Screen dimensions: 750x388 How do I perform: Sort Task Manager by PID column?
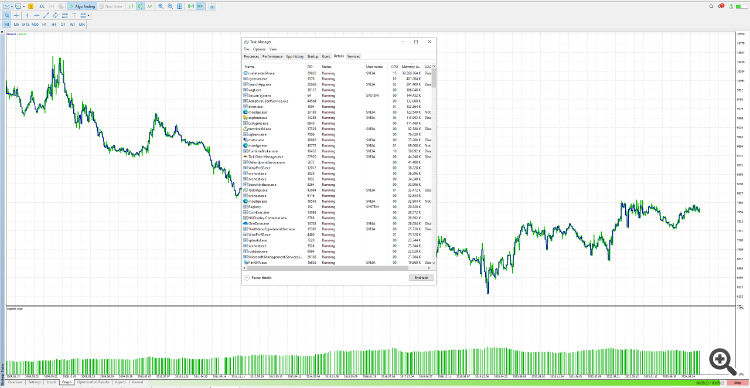(313, 67)
